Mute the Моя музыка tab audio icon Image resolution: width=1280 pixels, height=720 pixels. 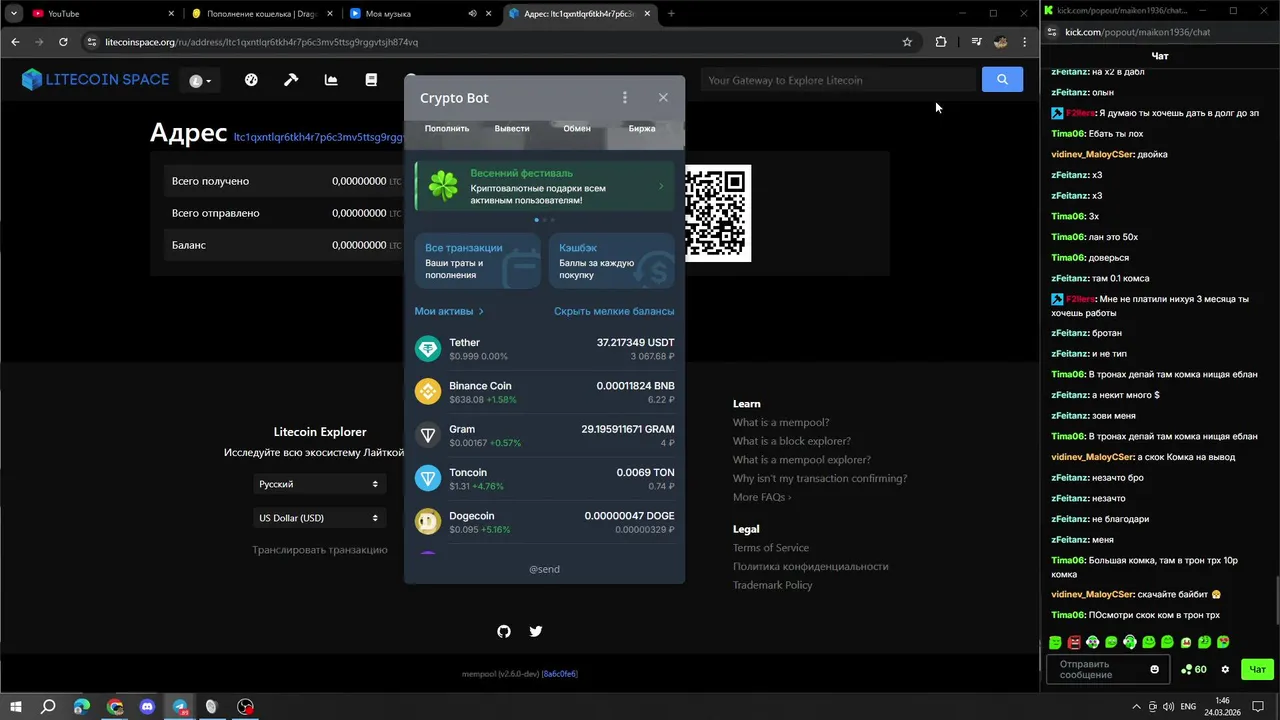[x=472, y=14]
